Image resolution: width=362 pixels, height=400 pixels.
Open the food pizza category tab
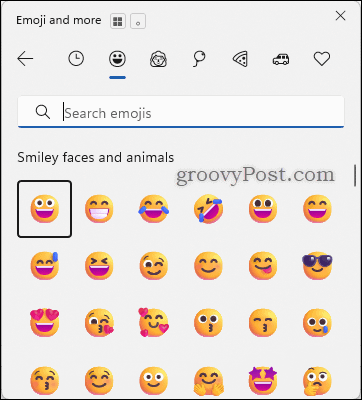click(x=240, y=59)
